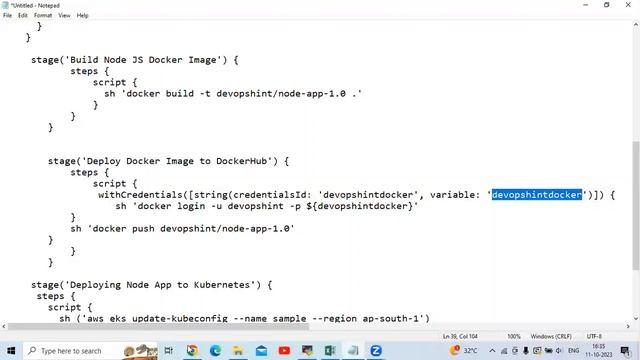Image resolution: width=640 pixels, height=360 pixels.
Task: Open the Help menu
Action: coord(82,16)
